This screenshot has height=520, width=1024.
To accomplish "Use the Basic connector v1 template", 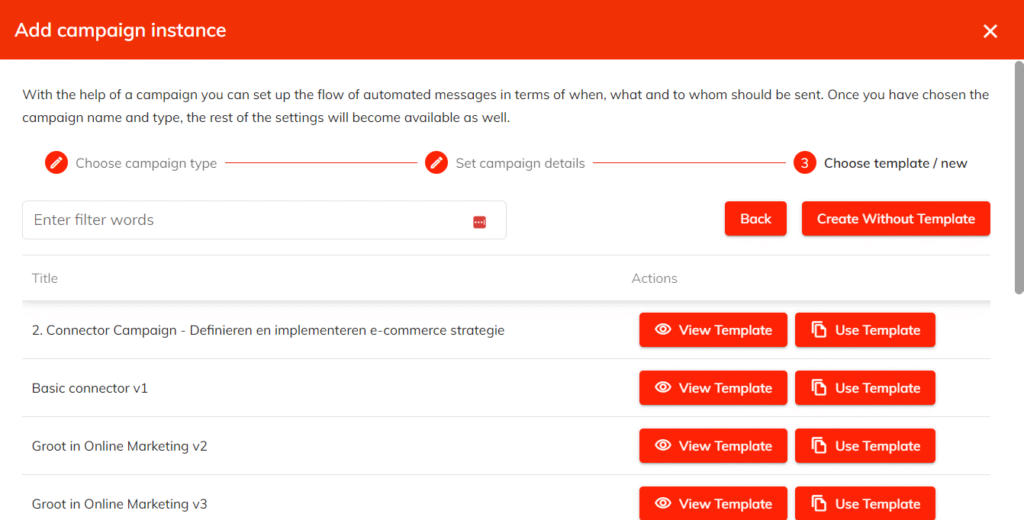I will pos(865,388).
